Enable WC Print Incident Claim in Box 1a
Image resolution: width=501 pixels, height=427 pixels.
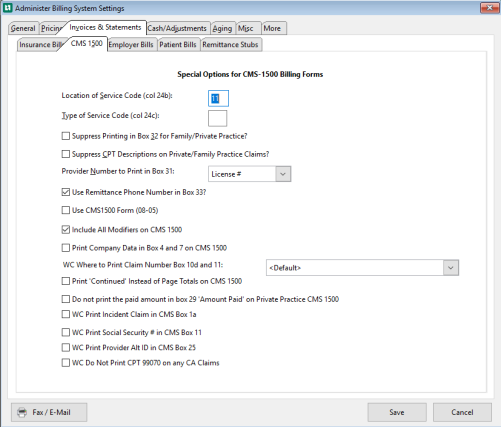pyautogui.click(x=66, y=314)
